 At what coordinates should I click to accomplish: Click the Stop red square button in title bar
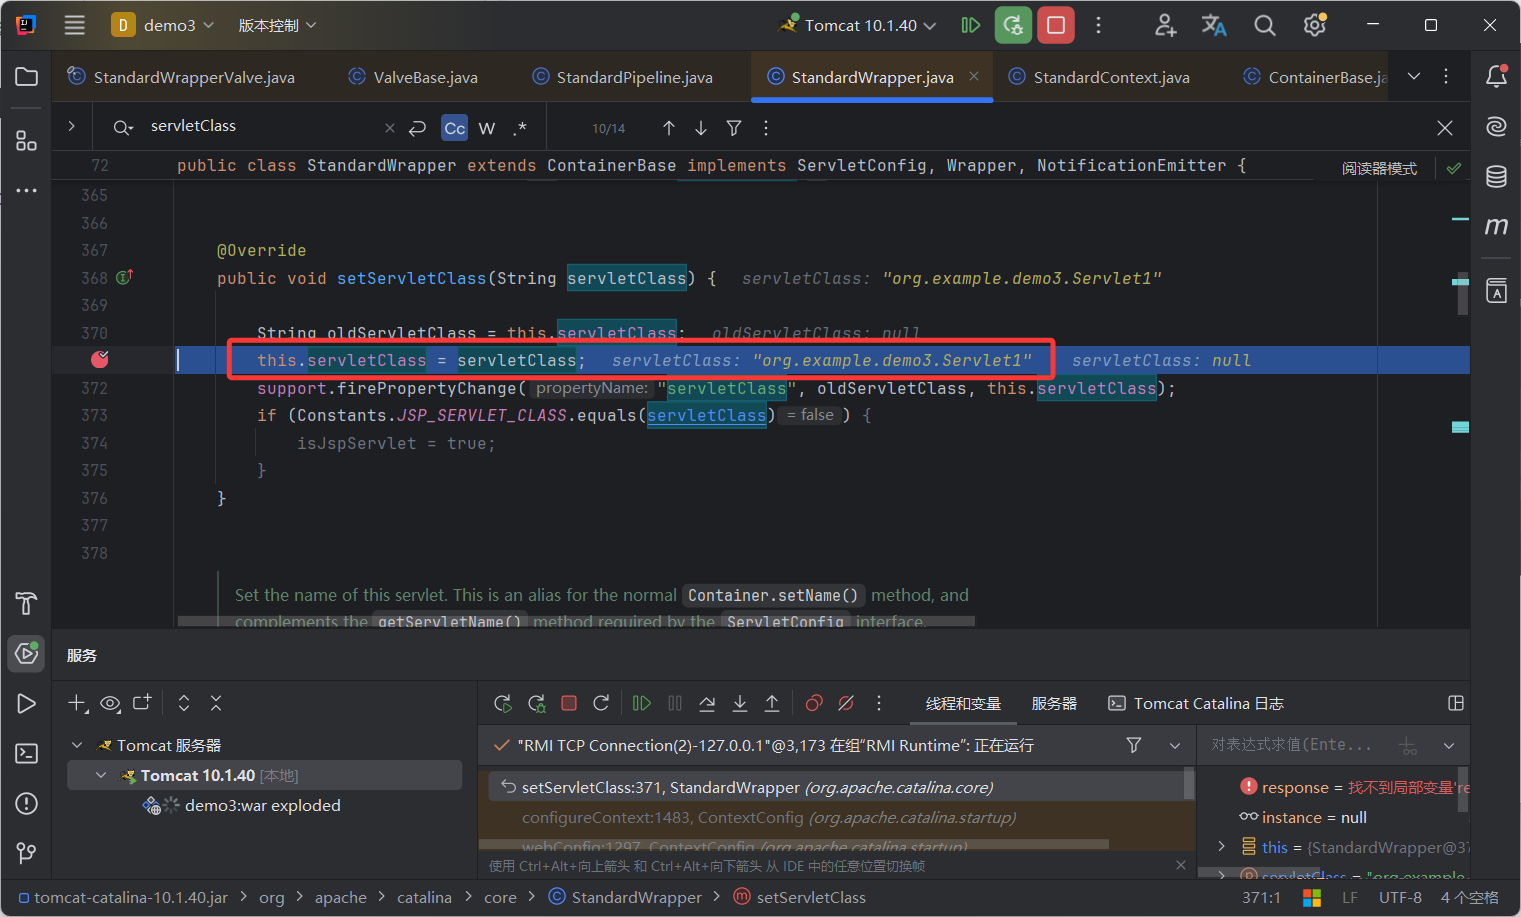(x=1055, y=25)
